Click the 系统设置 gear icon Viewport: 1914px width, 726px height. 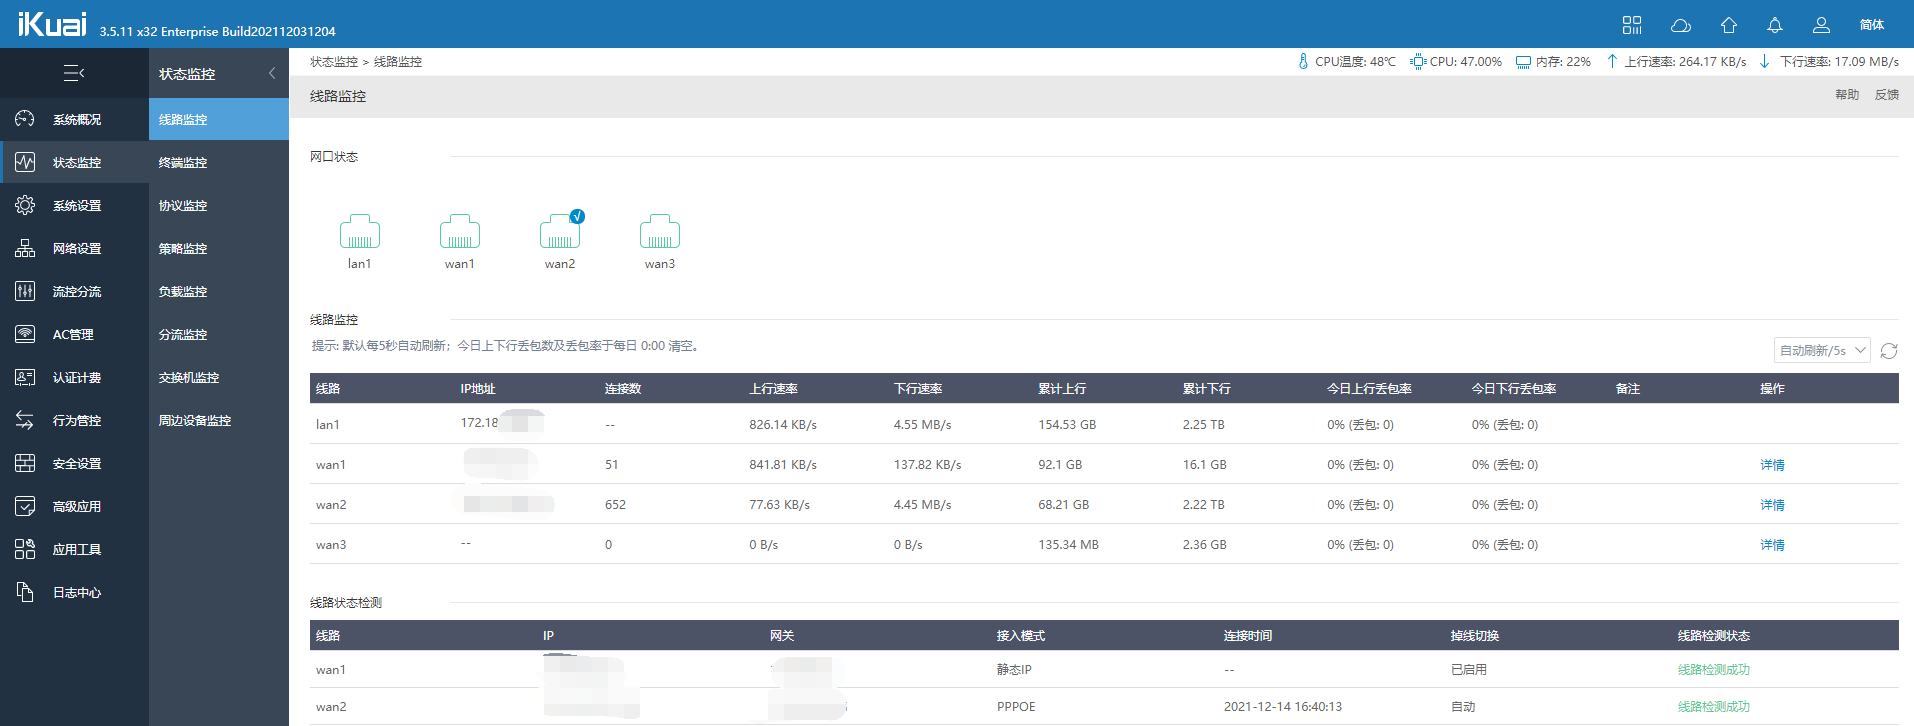25,205
